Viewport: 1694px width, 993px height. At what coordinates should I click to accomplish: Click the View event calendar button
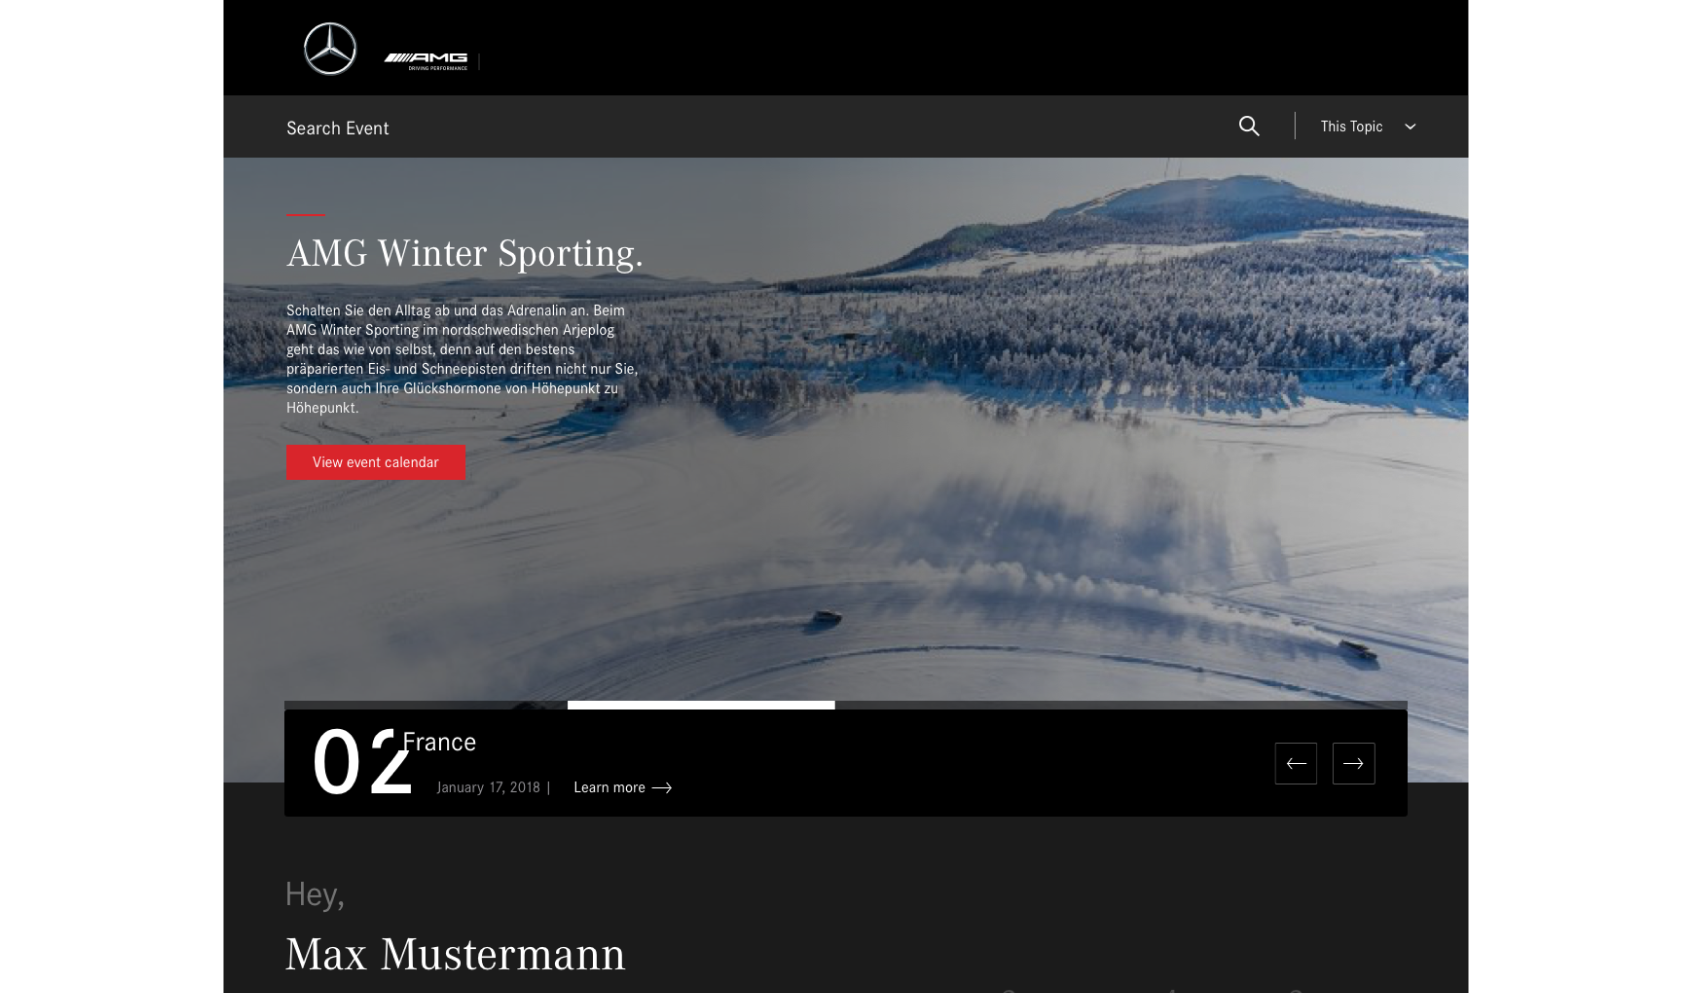(x=375, y=462)
